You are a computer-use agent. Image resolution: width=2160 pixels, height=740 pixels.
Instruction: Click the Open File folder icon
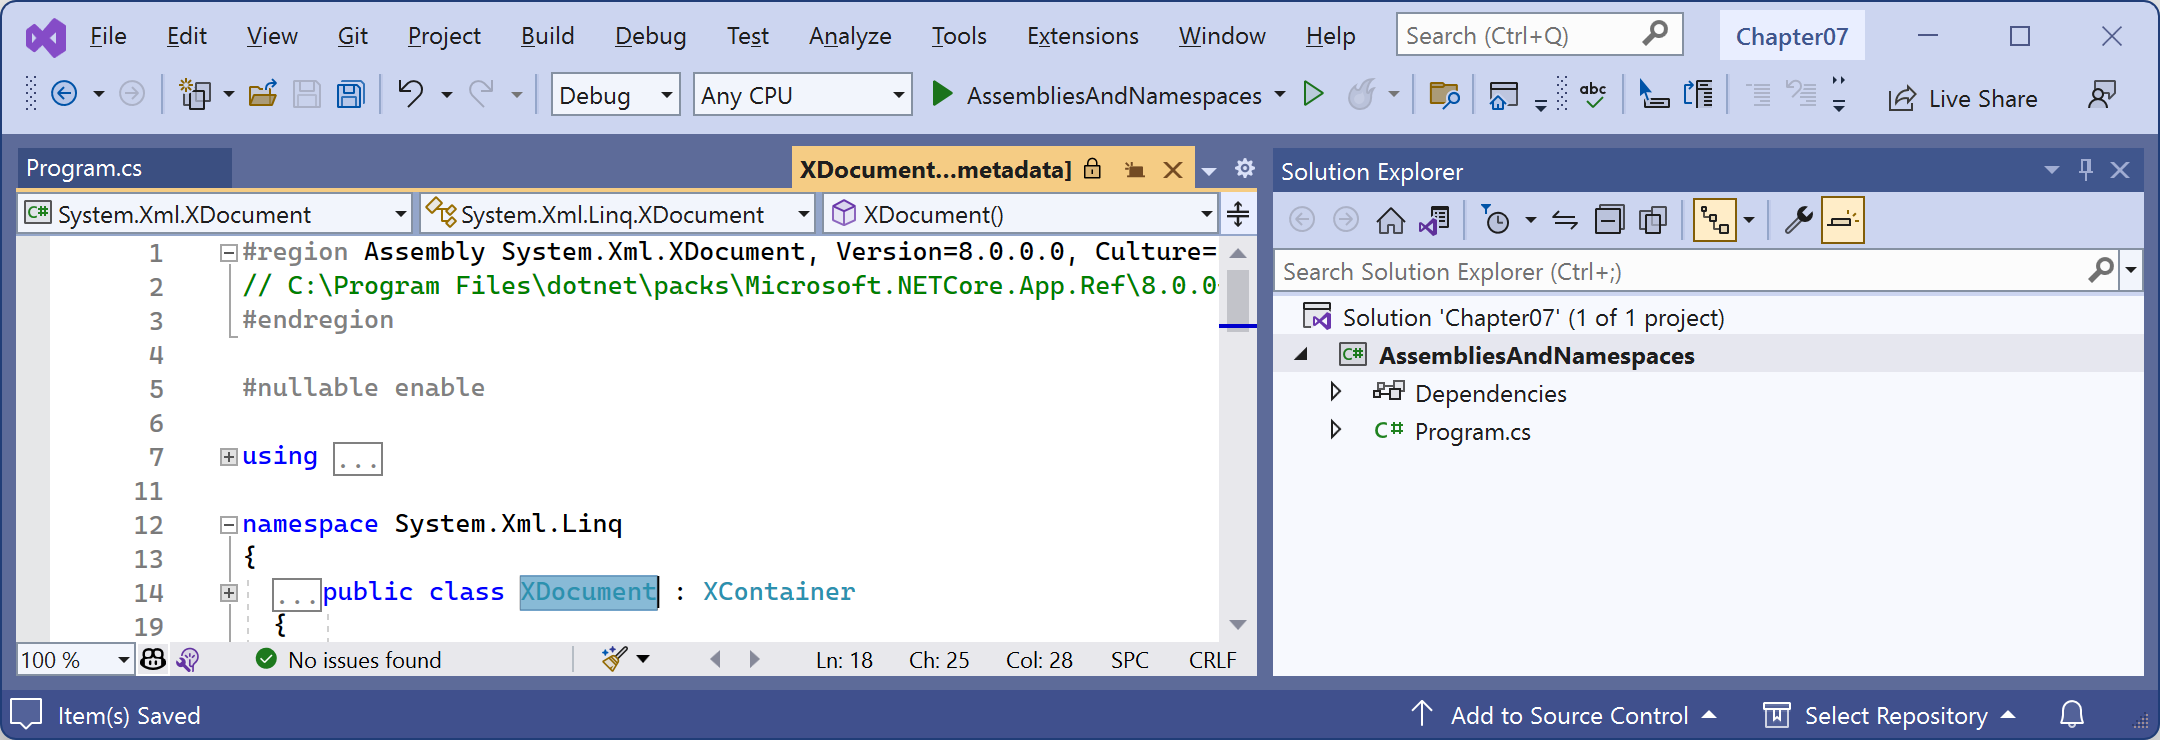[263, 94]
